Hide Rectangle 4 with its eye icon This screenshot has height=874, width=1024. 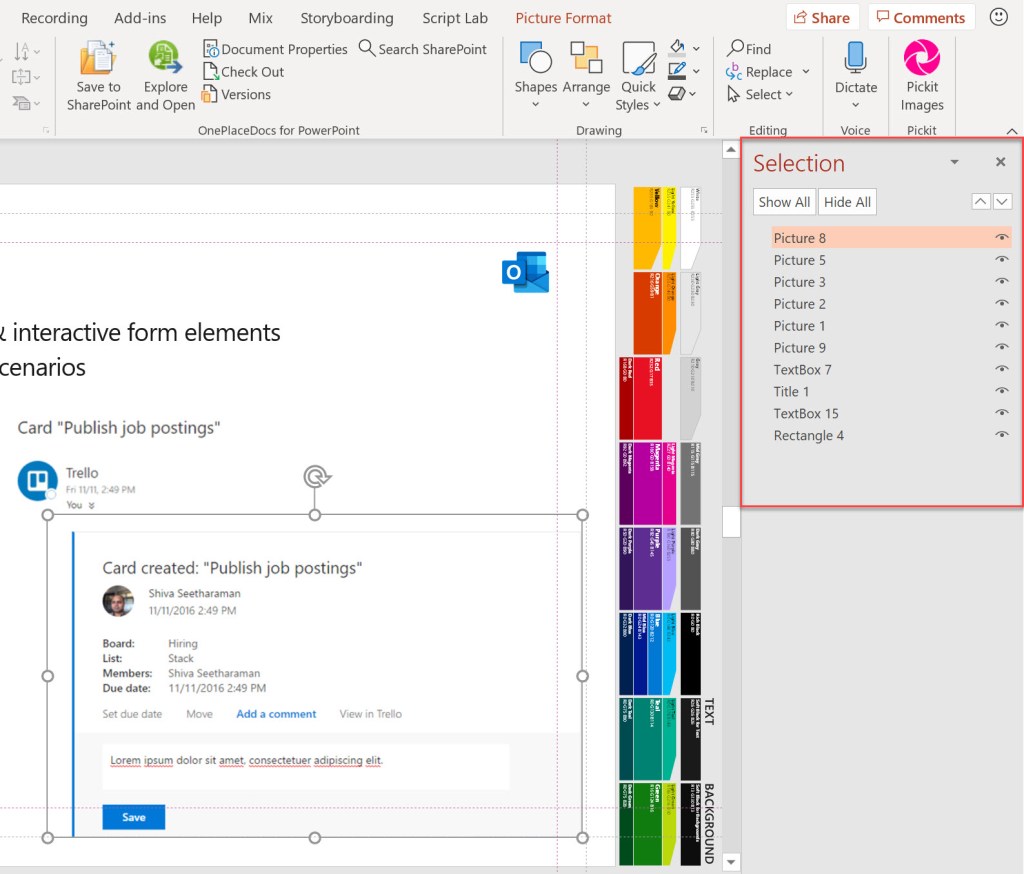click(x=1001, y=434)
